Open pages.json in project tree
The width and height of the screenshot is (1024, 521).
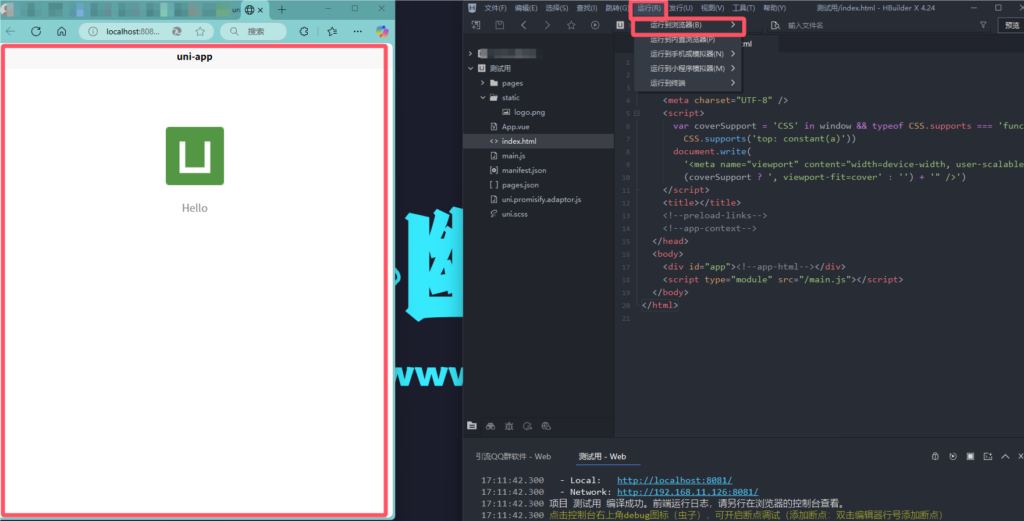520,185
